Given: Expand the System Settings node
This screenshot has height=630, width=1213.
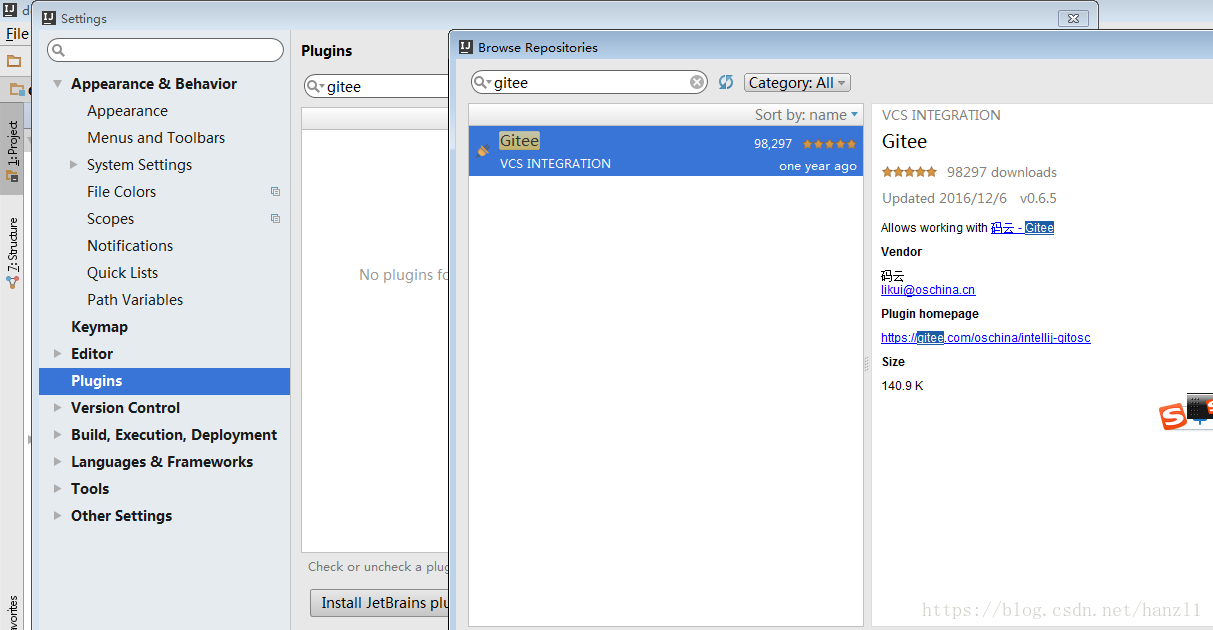Looking at the screenshot, I should [x=73, y=165].
